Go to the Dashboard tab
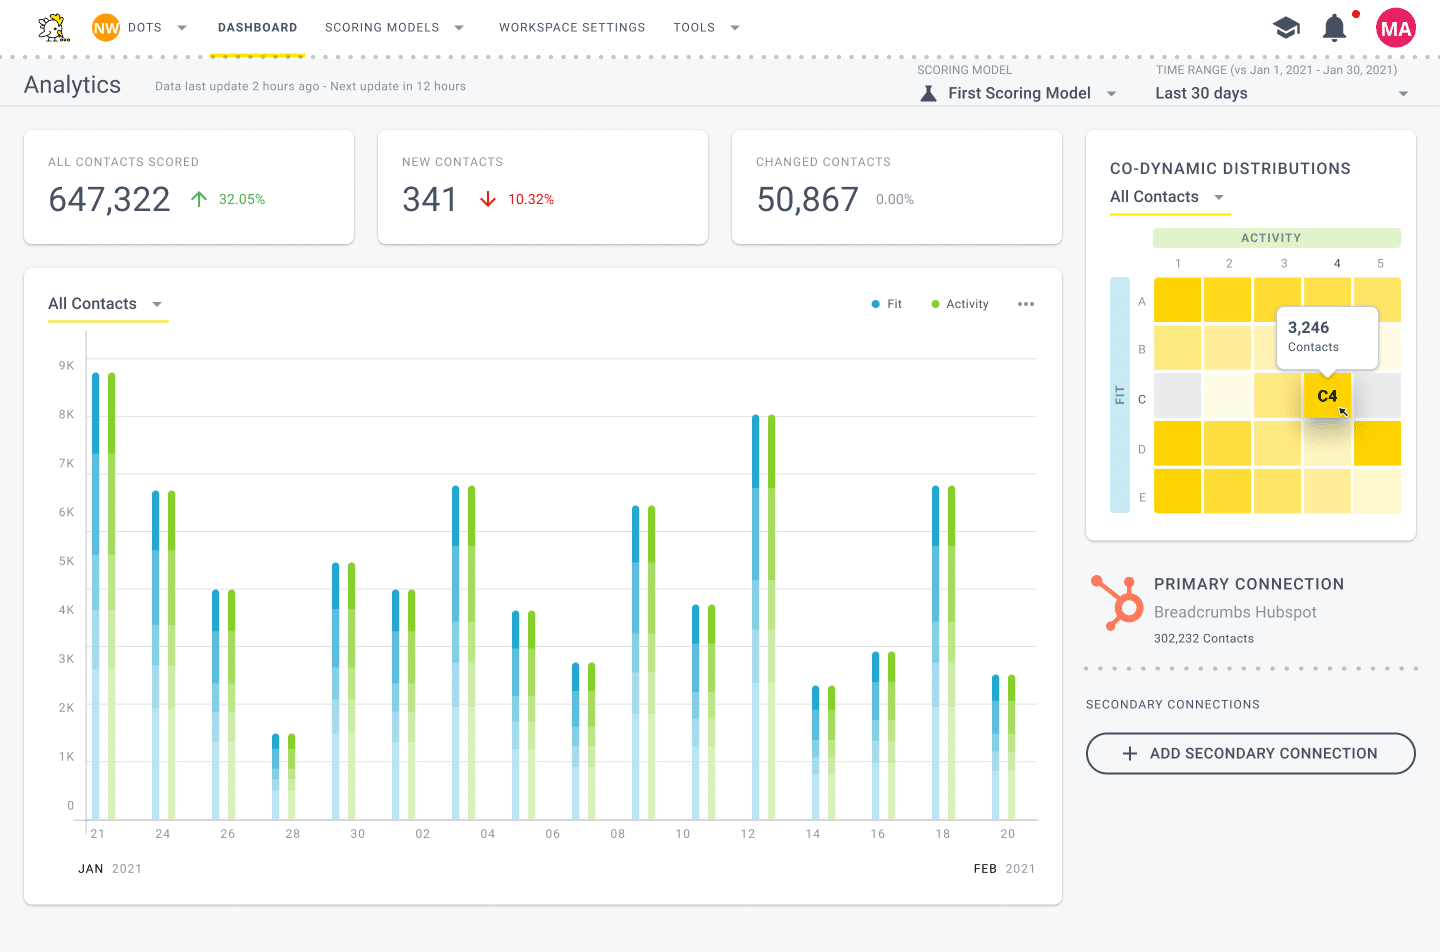This screenshot has height=952, width=1440. [258, 28]
